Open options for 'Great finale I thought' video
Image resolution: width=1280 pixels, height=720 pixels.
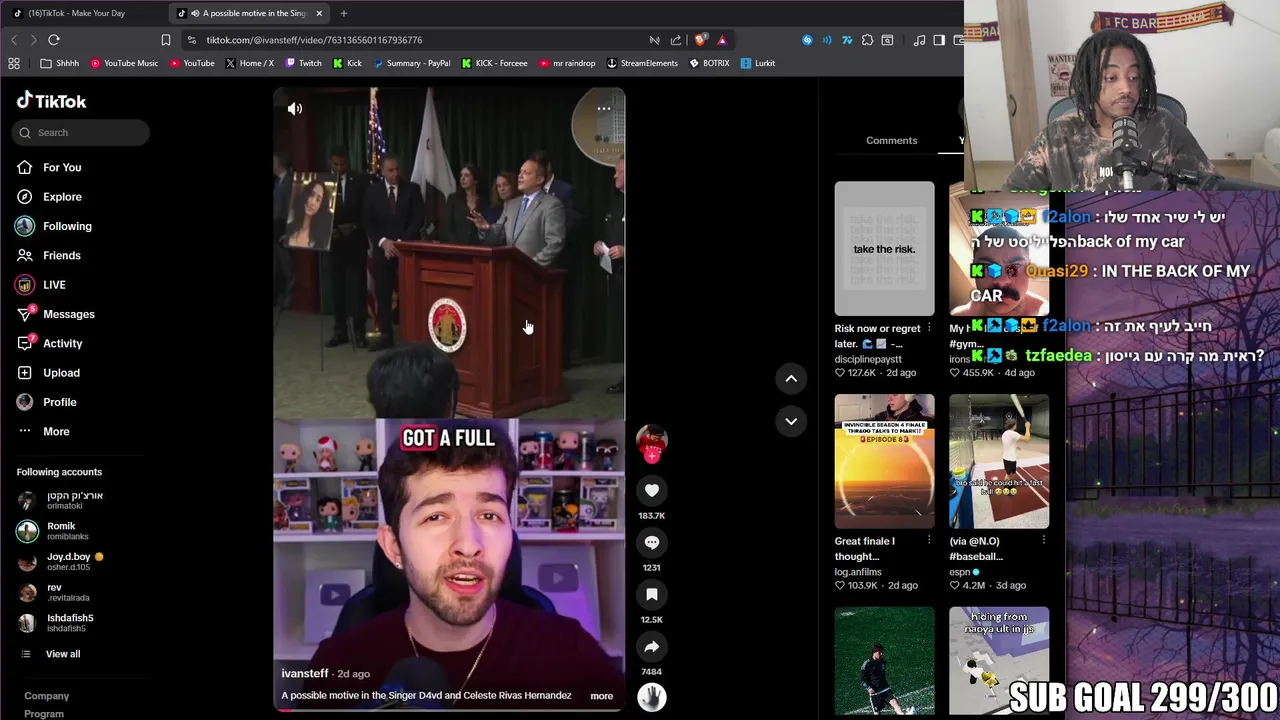pyautogui.click(x=929, y=541)
